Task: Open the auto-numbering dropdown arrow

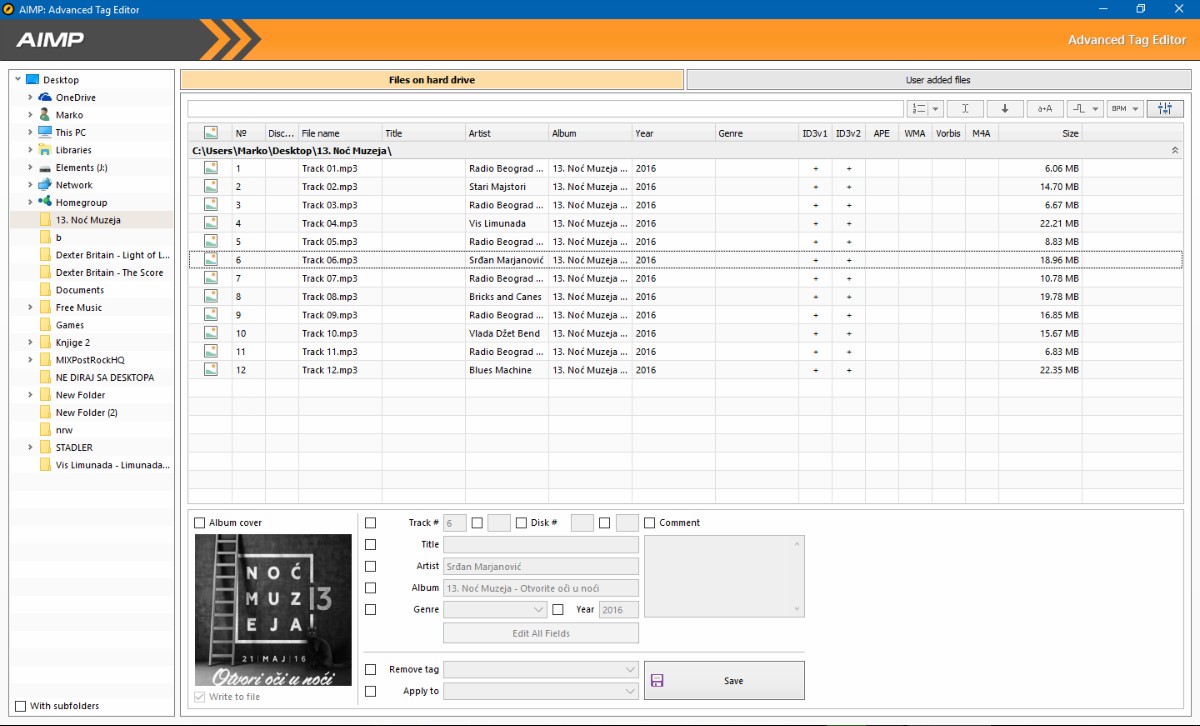Action: pyautogui.click(x=936, y=108)
